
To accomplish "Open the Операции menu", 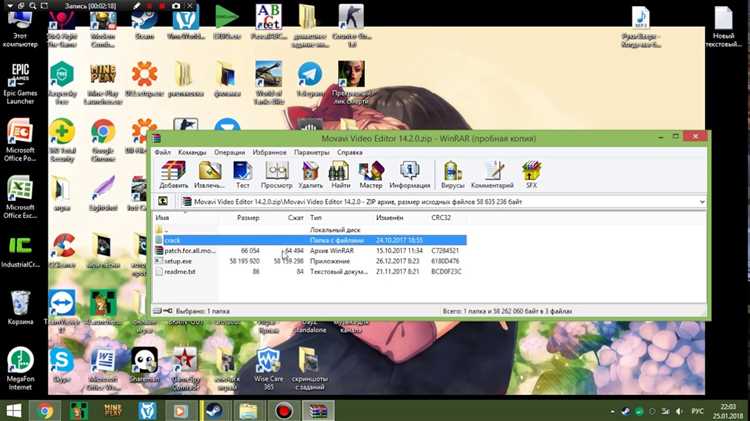I will click(x=229, y=152).
